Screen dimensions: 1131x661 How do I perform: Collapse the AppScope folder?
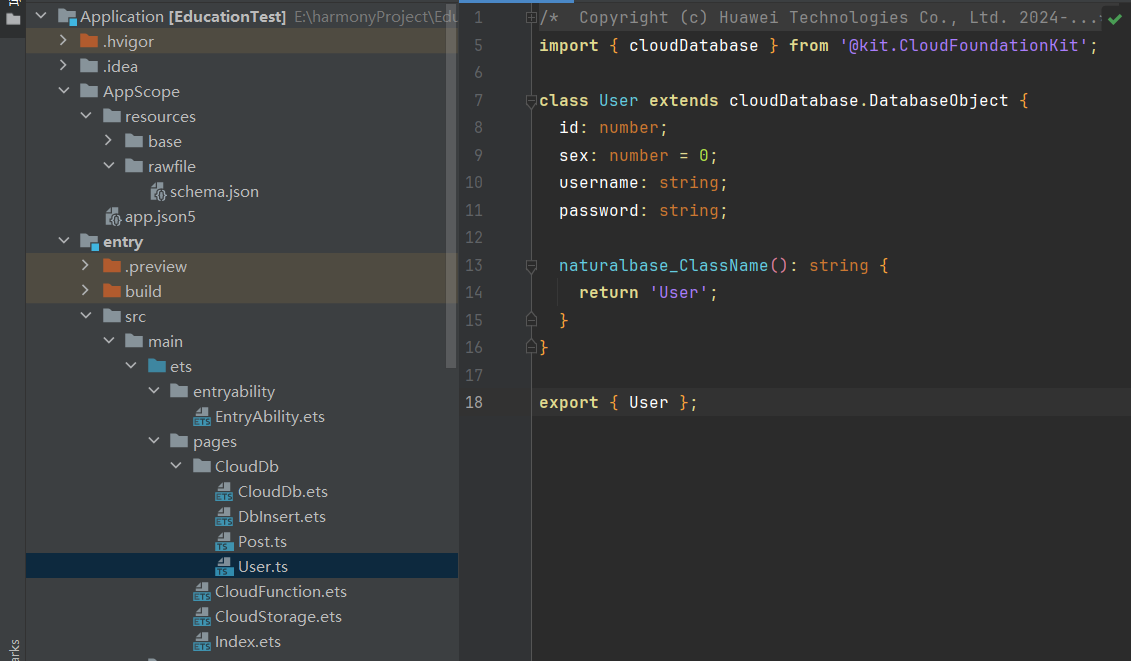[x=64, y=90]
